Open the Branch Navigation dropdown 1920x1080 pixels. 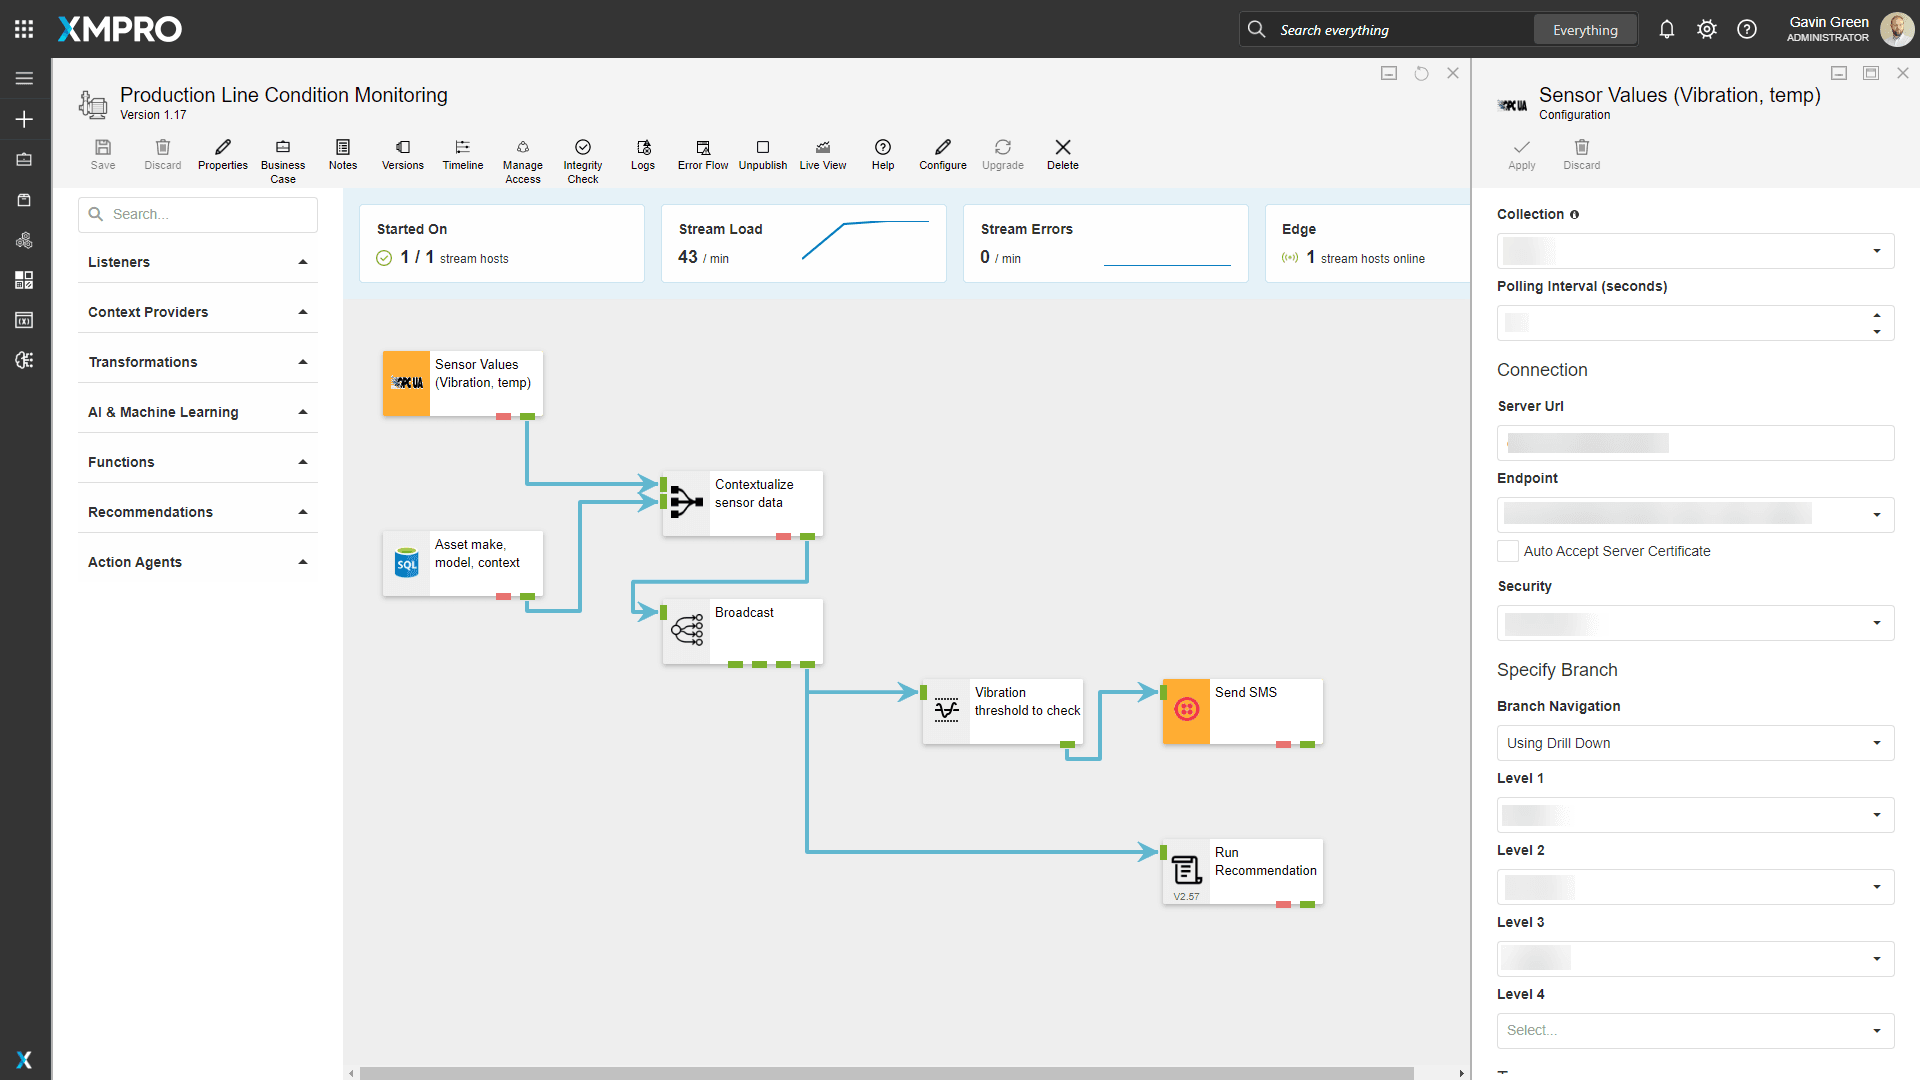[x=1694, y=743]
